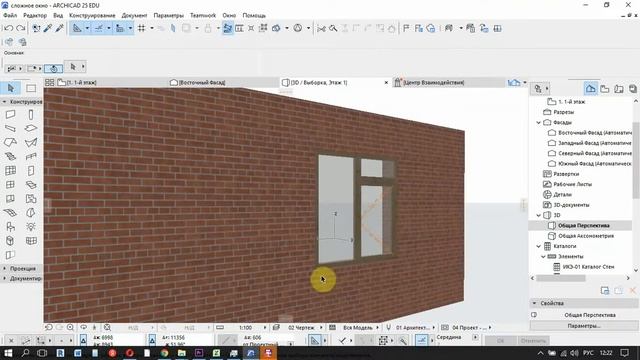Select the Wall tool in toolbox
Image resolution: width=640 pixels, height=360 pixels.
coord(11,115)
